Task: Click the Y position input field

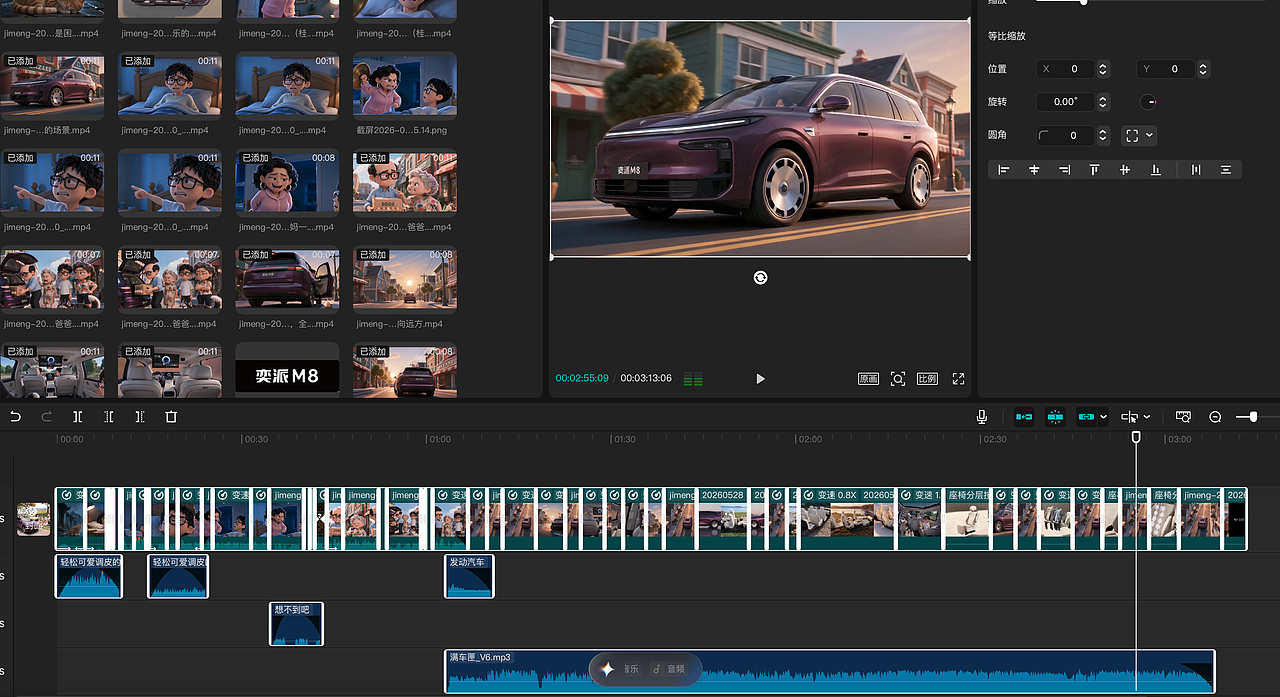Action: click(1166, 69)
